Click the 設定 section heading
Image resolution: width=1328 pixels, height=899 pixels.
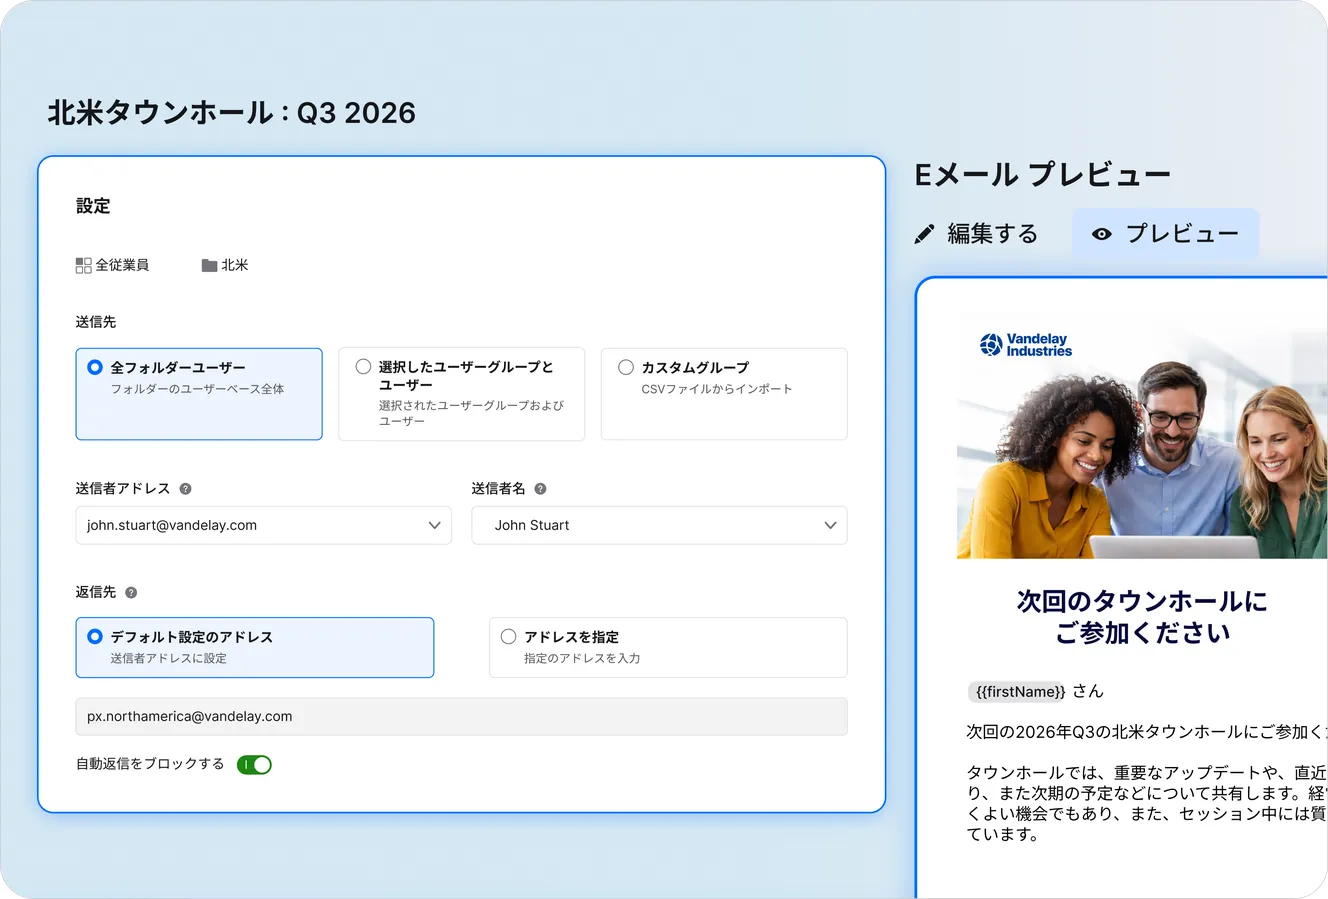coord(93,206)
